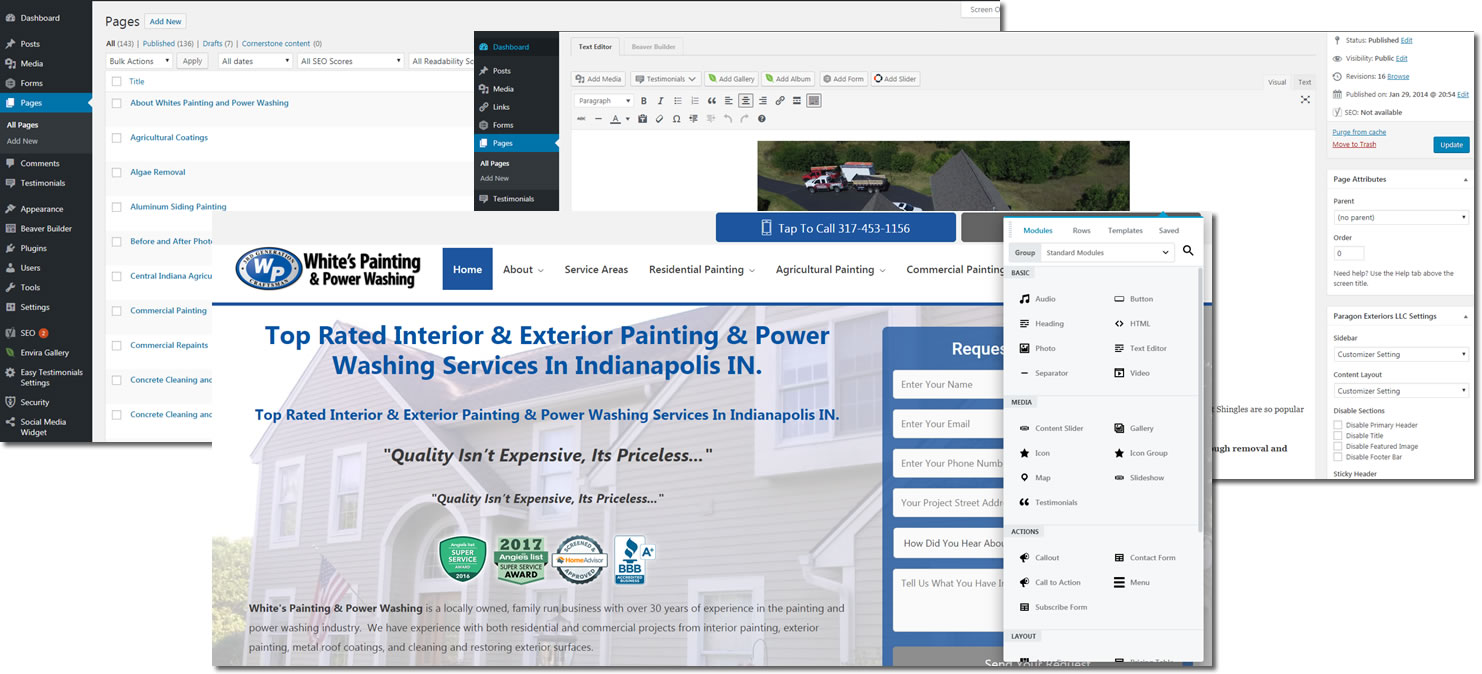Tick checkbox for About Whites Painting page
Screen dimensions: 1482x674
click(x=117, y=103)
